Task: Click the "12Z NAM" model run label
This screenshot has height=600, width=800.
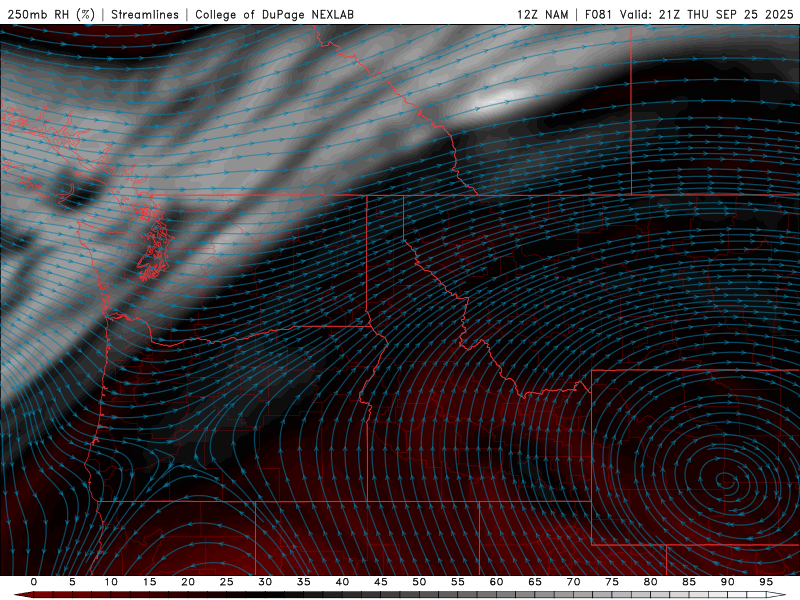Action: point(543,14)
